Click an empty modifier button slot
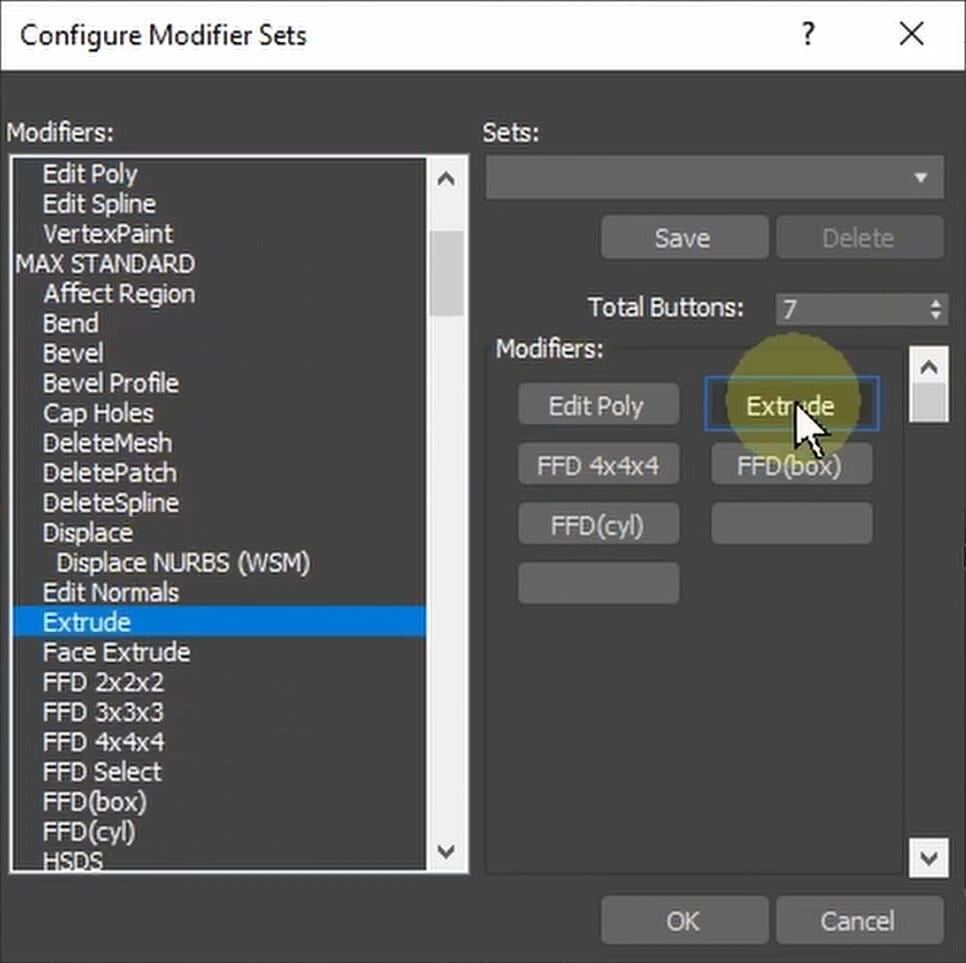Viewport: 966px width, 963px height. click(598, 583)
